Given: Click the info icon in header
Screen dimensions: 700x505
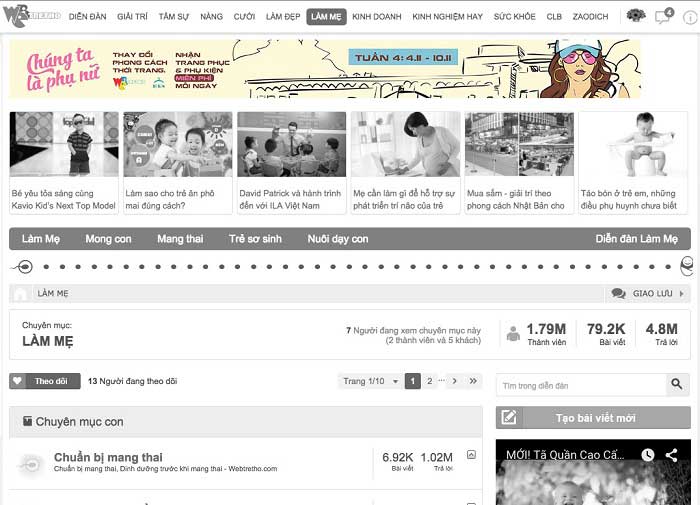Looking at the screenshot, I should [690, 17].
